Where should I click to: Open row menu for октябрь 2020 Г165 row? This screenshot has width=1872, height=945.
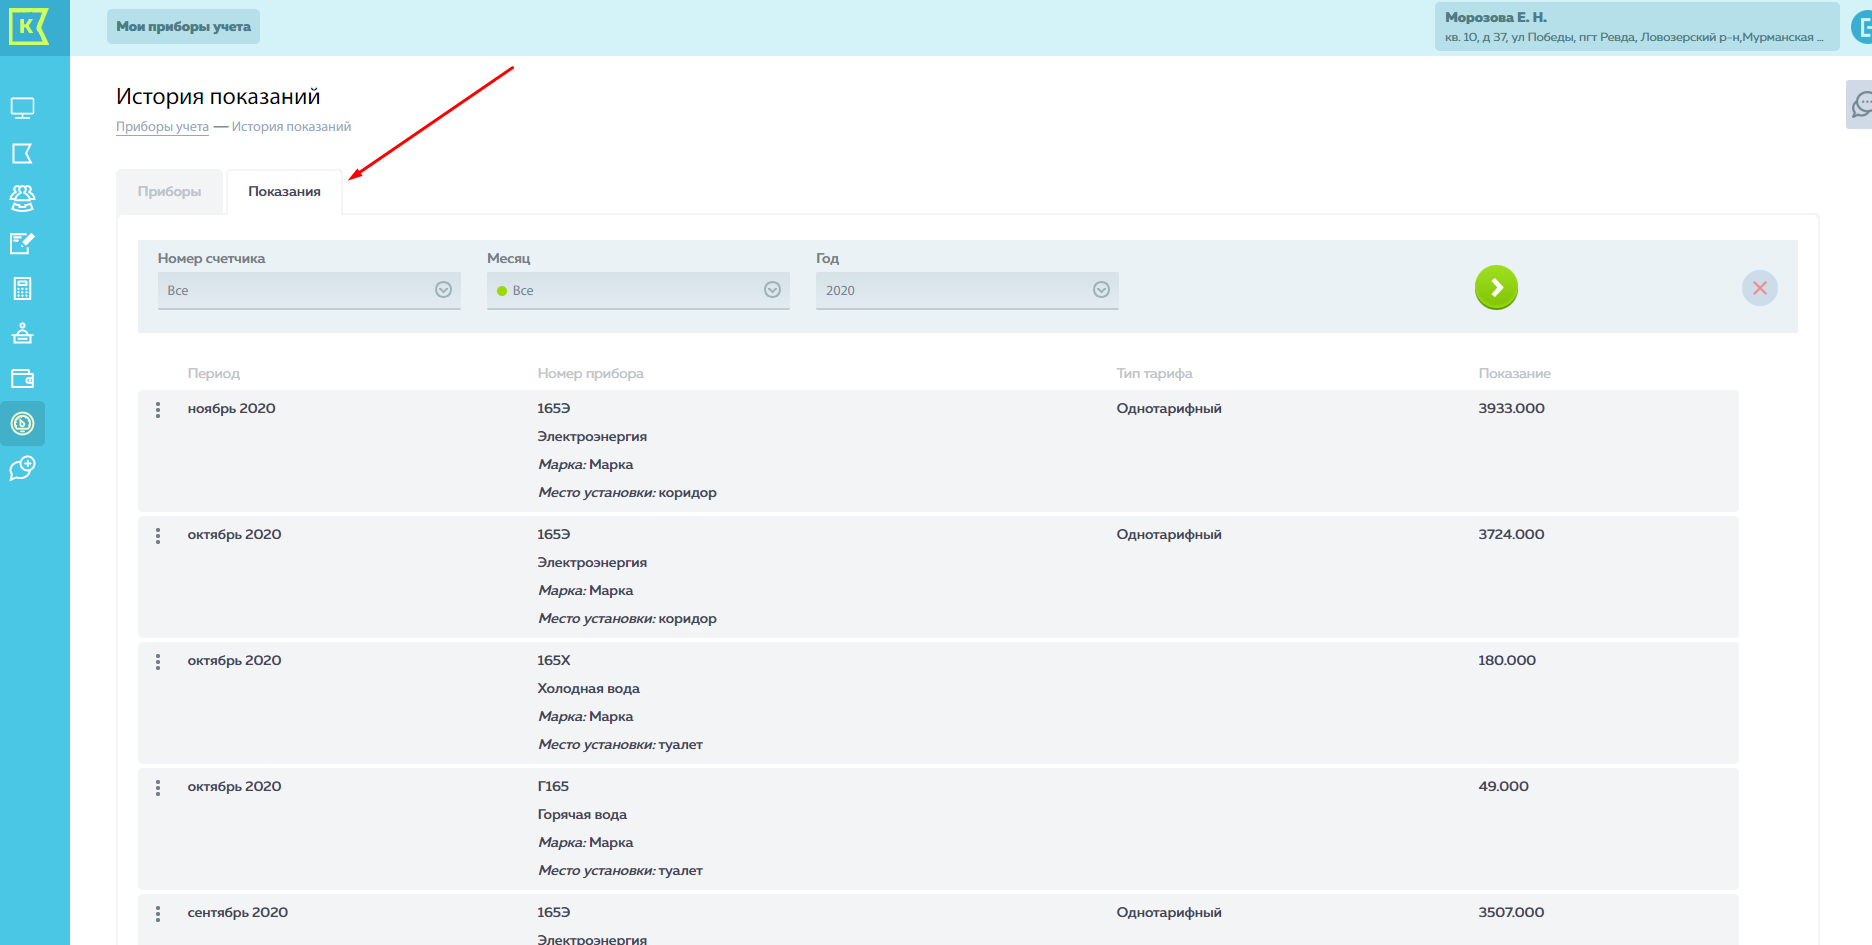point(158,788)
